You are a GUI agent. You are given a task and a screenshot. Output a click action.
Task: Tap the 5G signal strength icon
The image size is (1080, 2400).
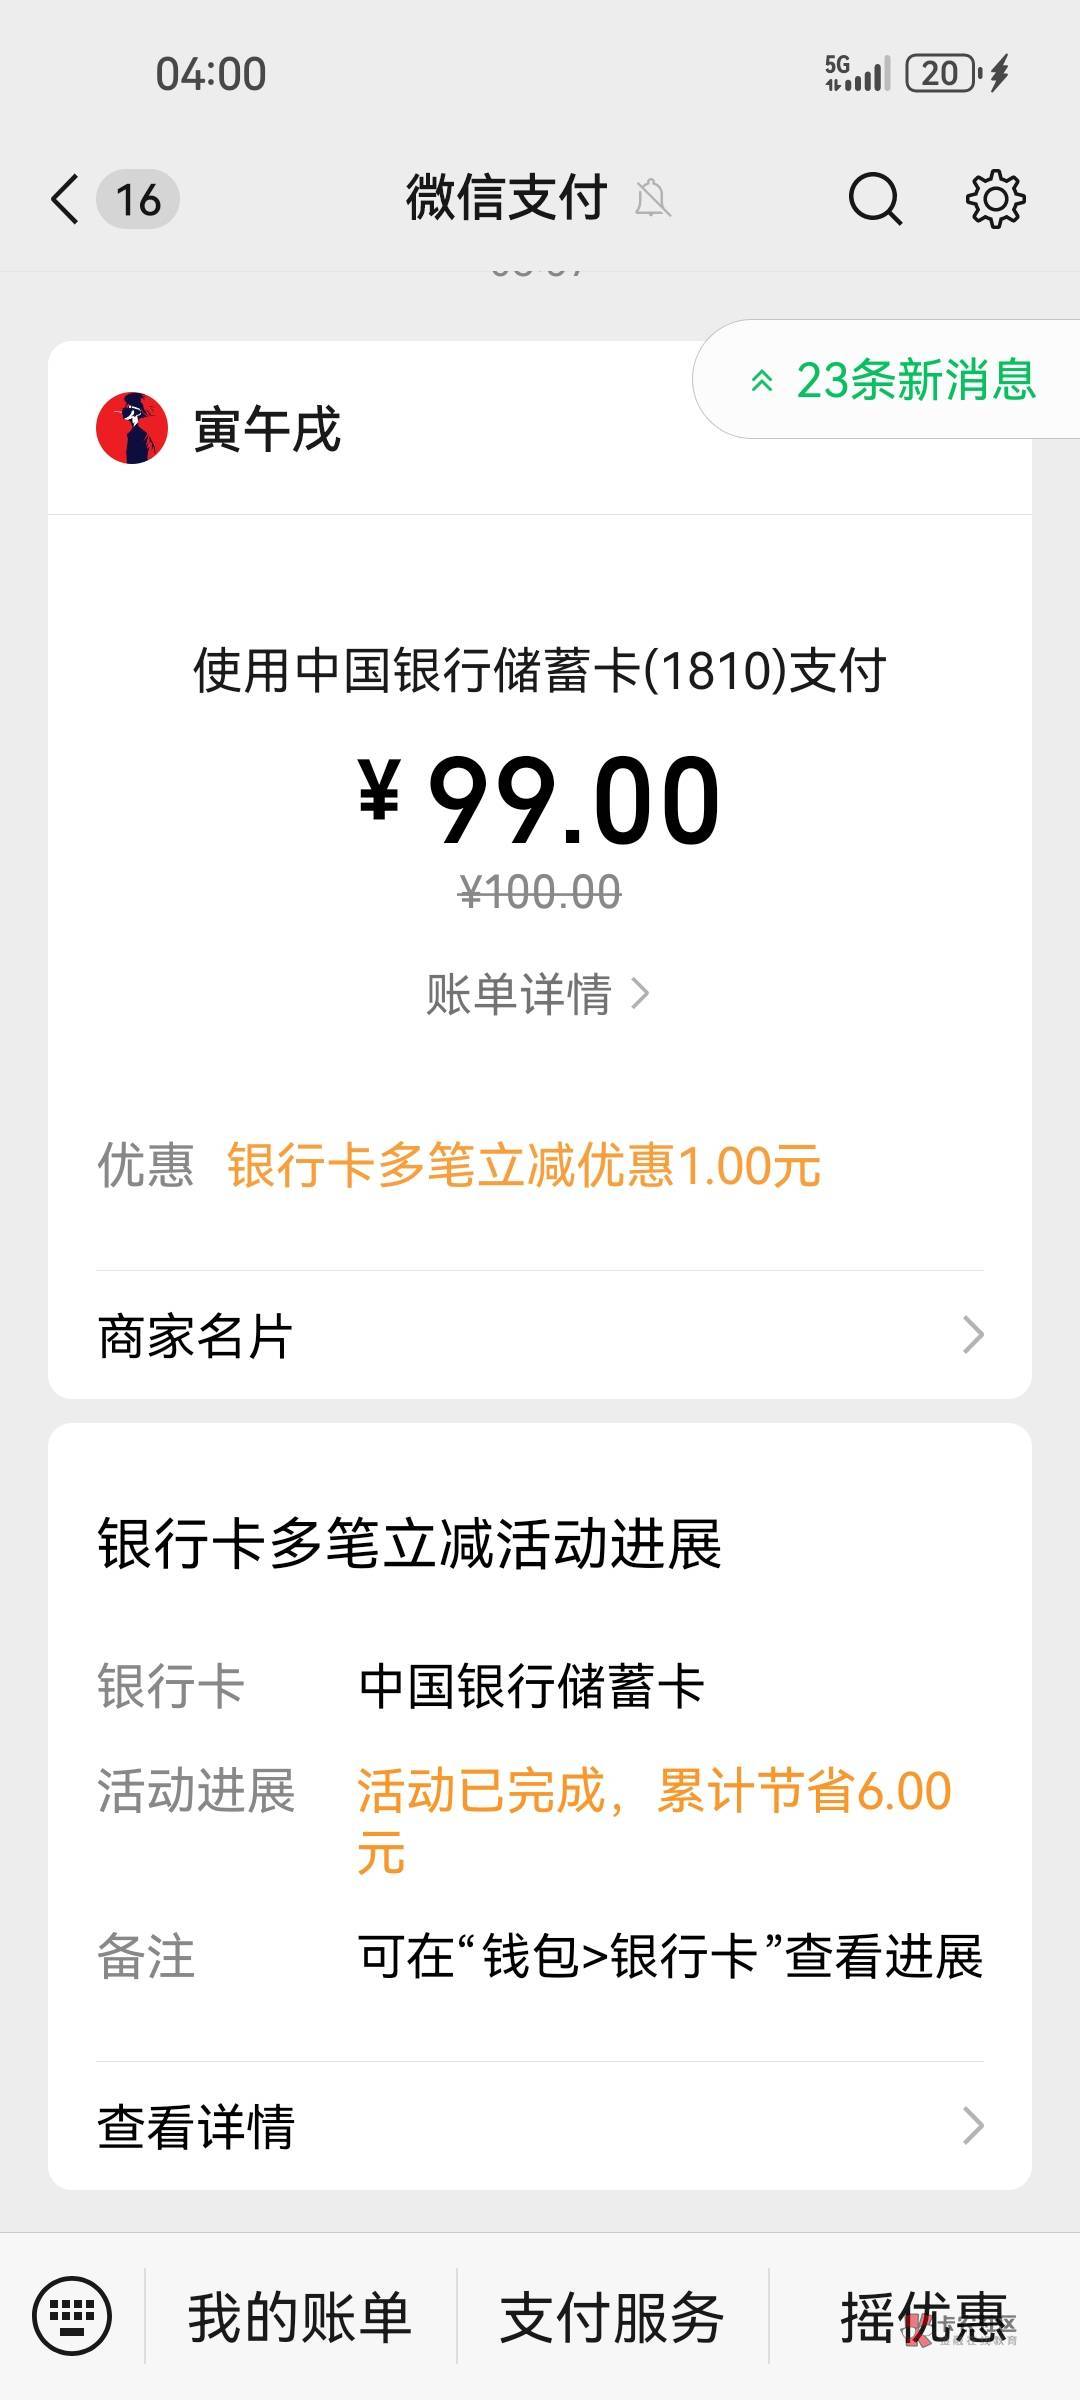coord(857,74)
